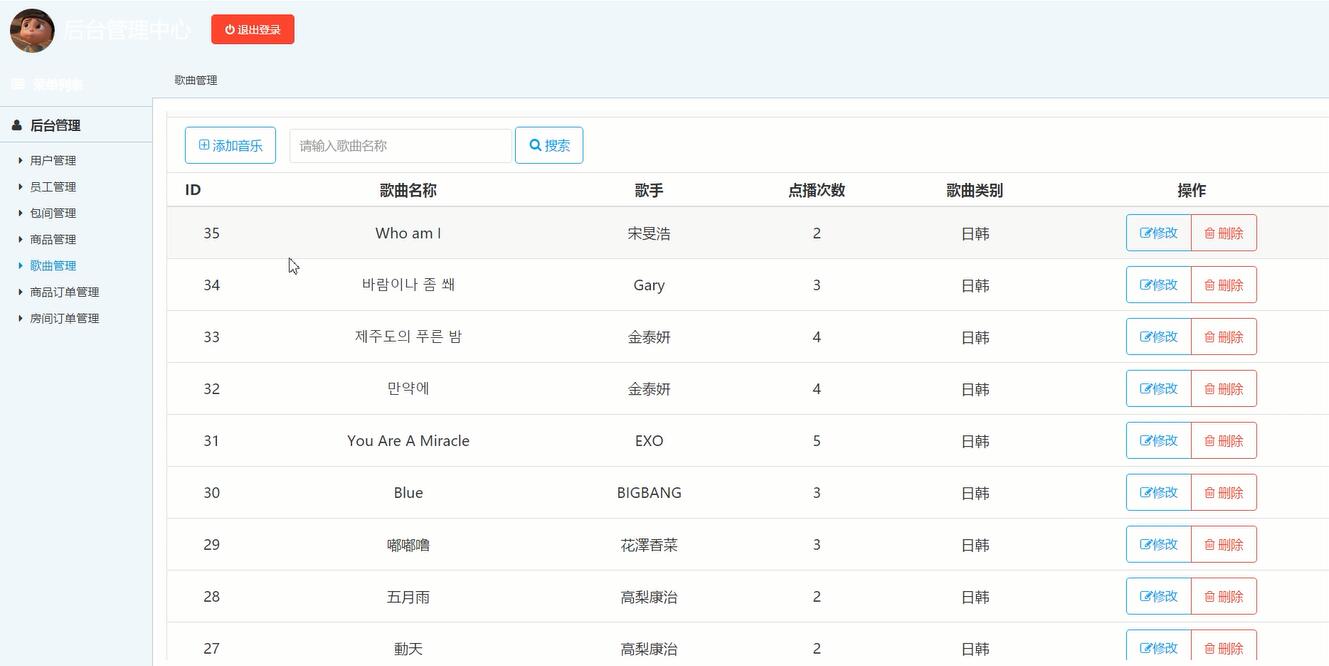Click the 搜索 search button

tap(549, 145)
